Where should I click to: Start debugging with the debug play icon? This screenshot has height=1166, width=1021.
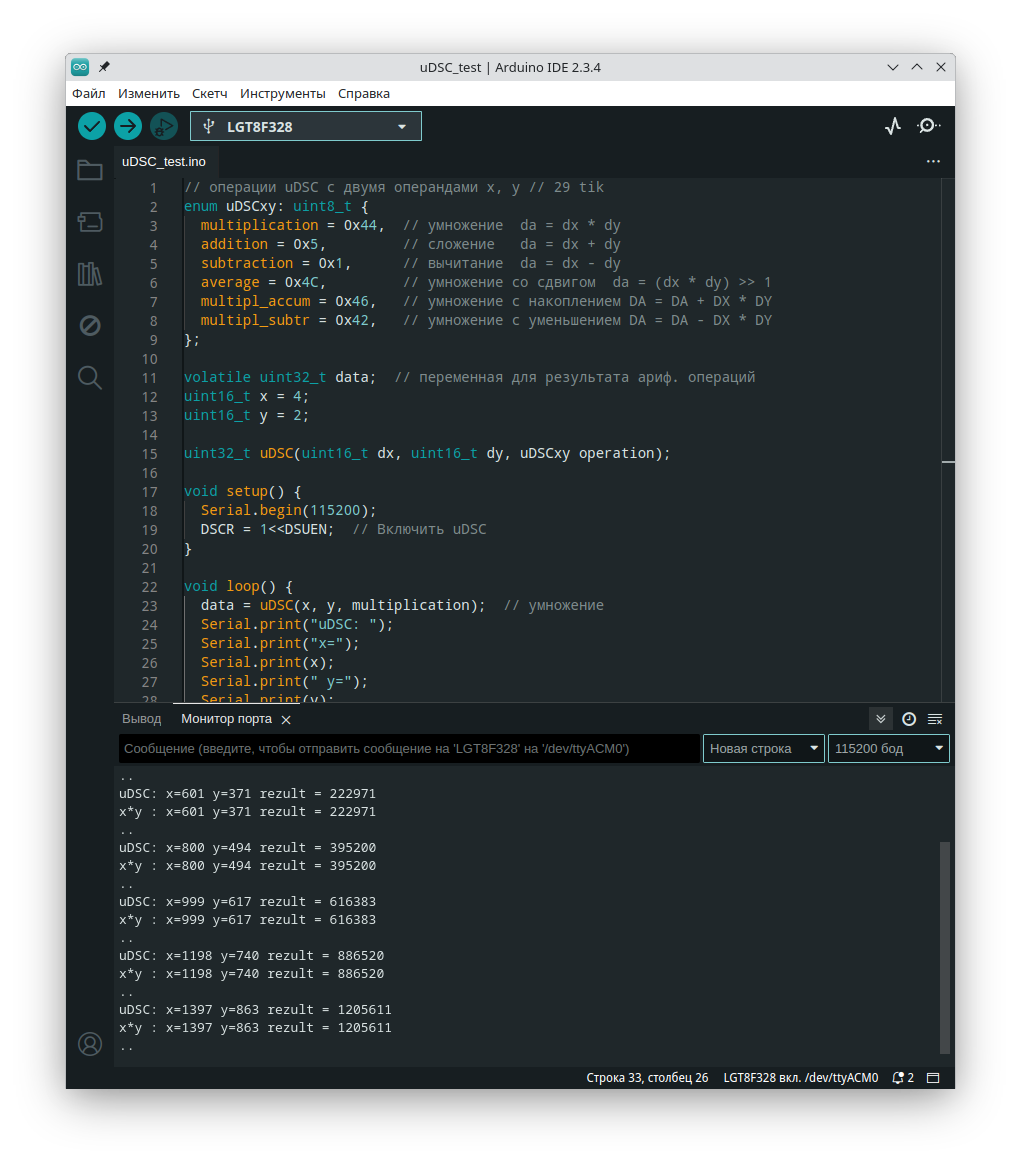point(164,126)
